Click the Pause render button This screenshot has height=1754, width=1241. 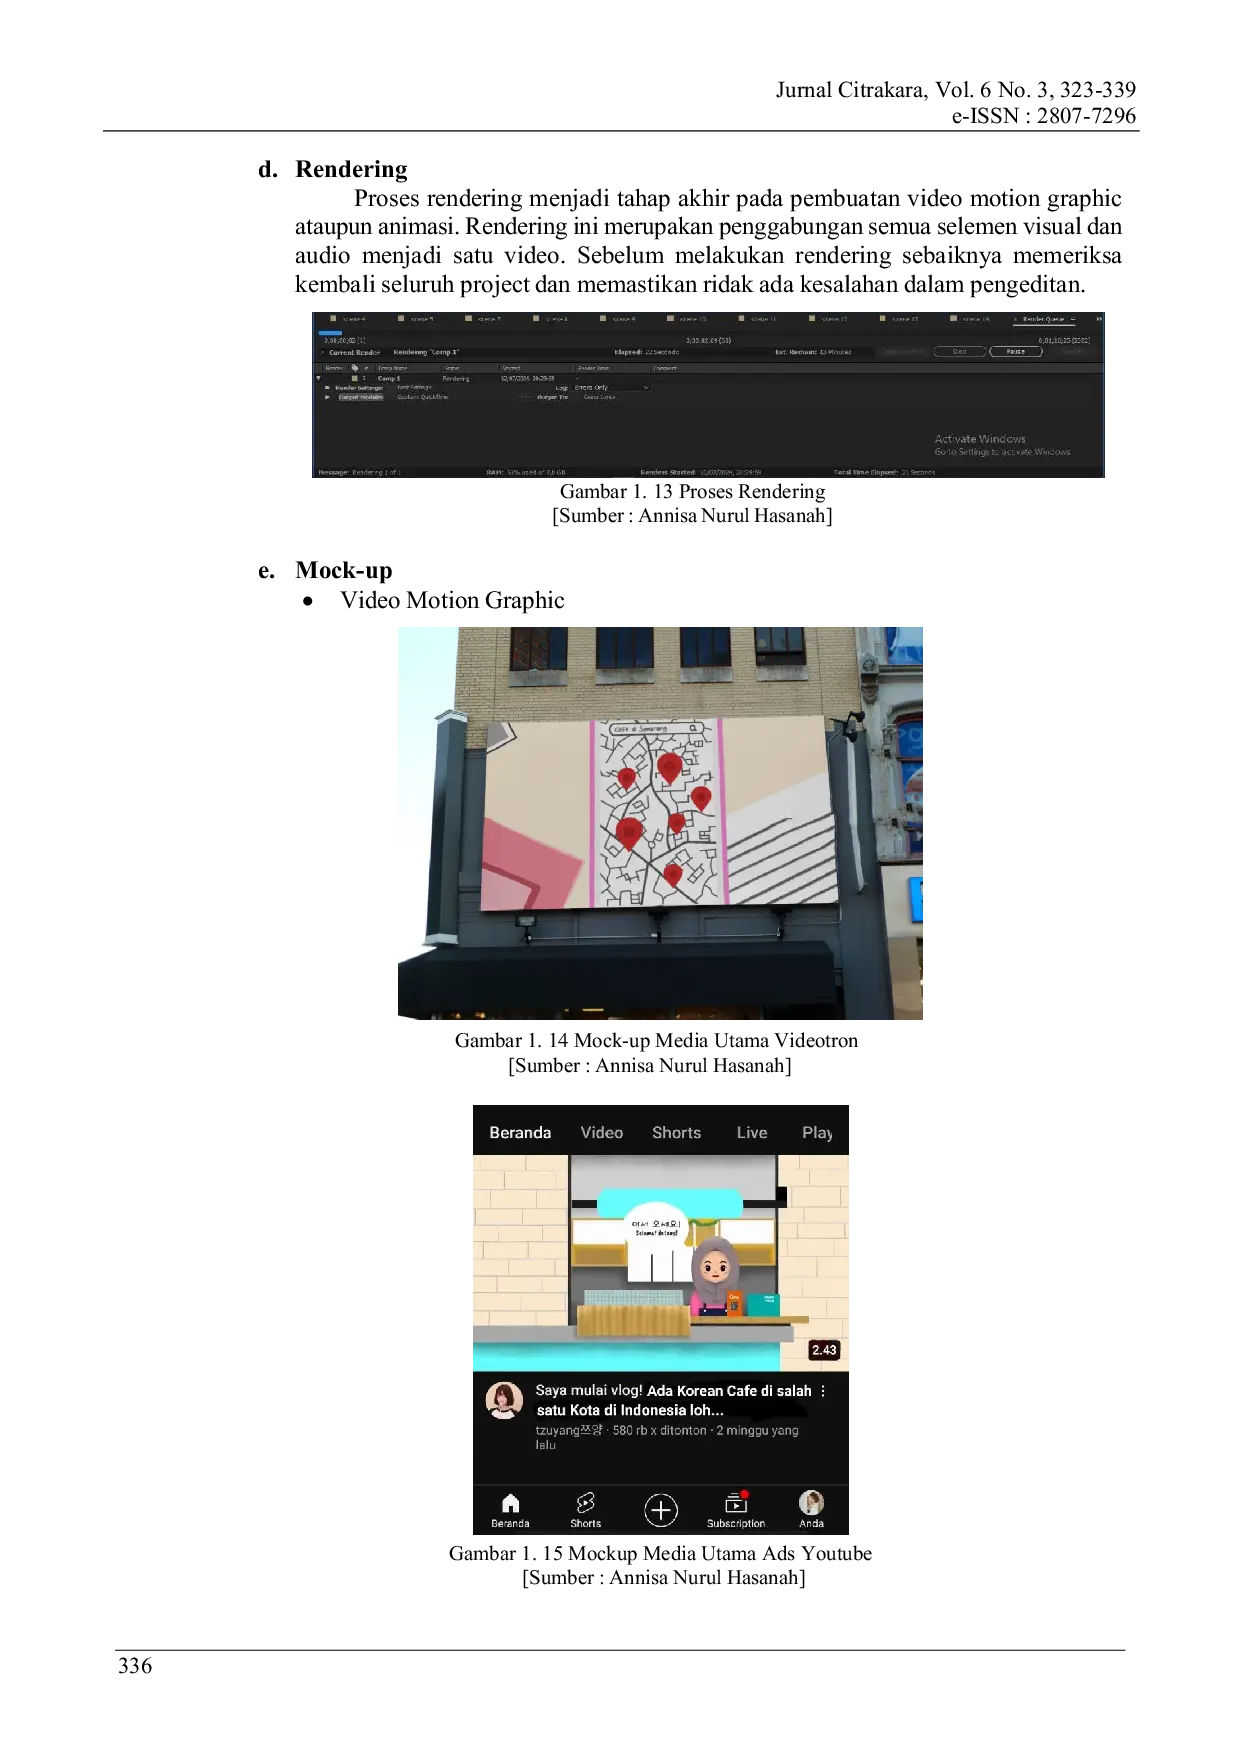click(1015, 352)
